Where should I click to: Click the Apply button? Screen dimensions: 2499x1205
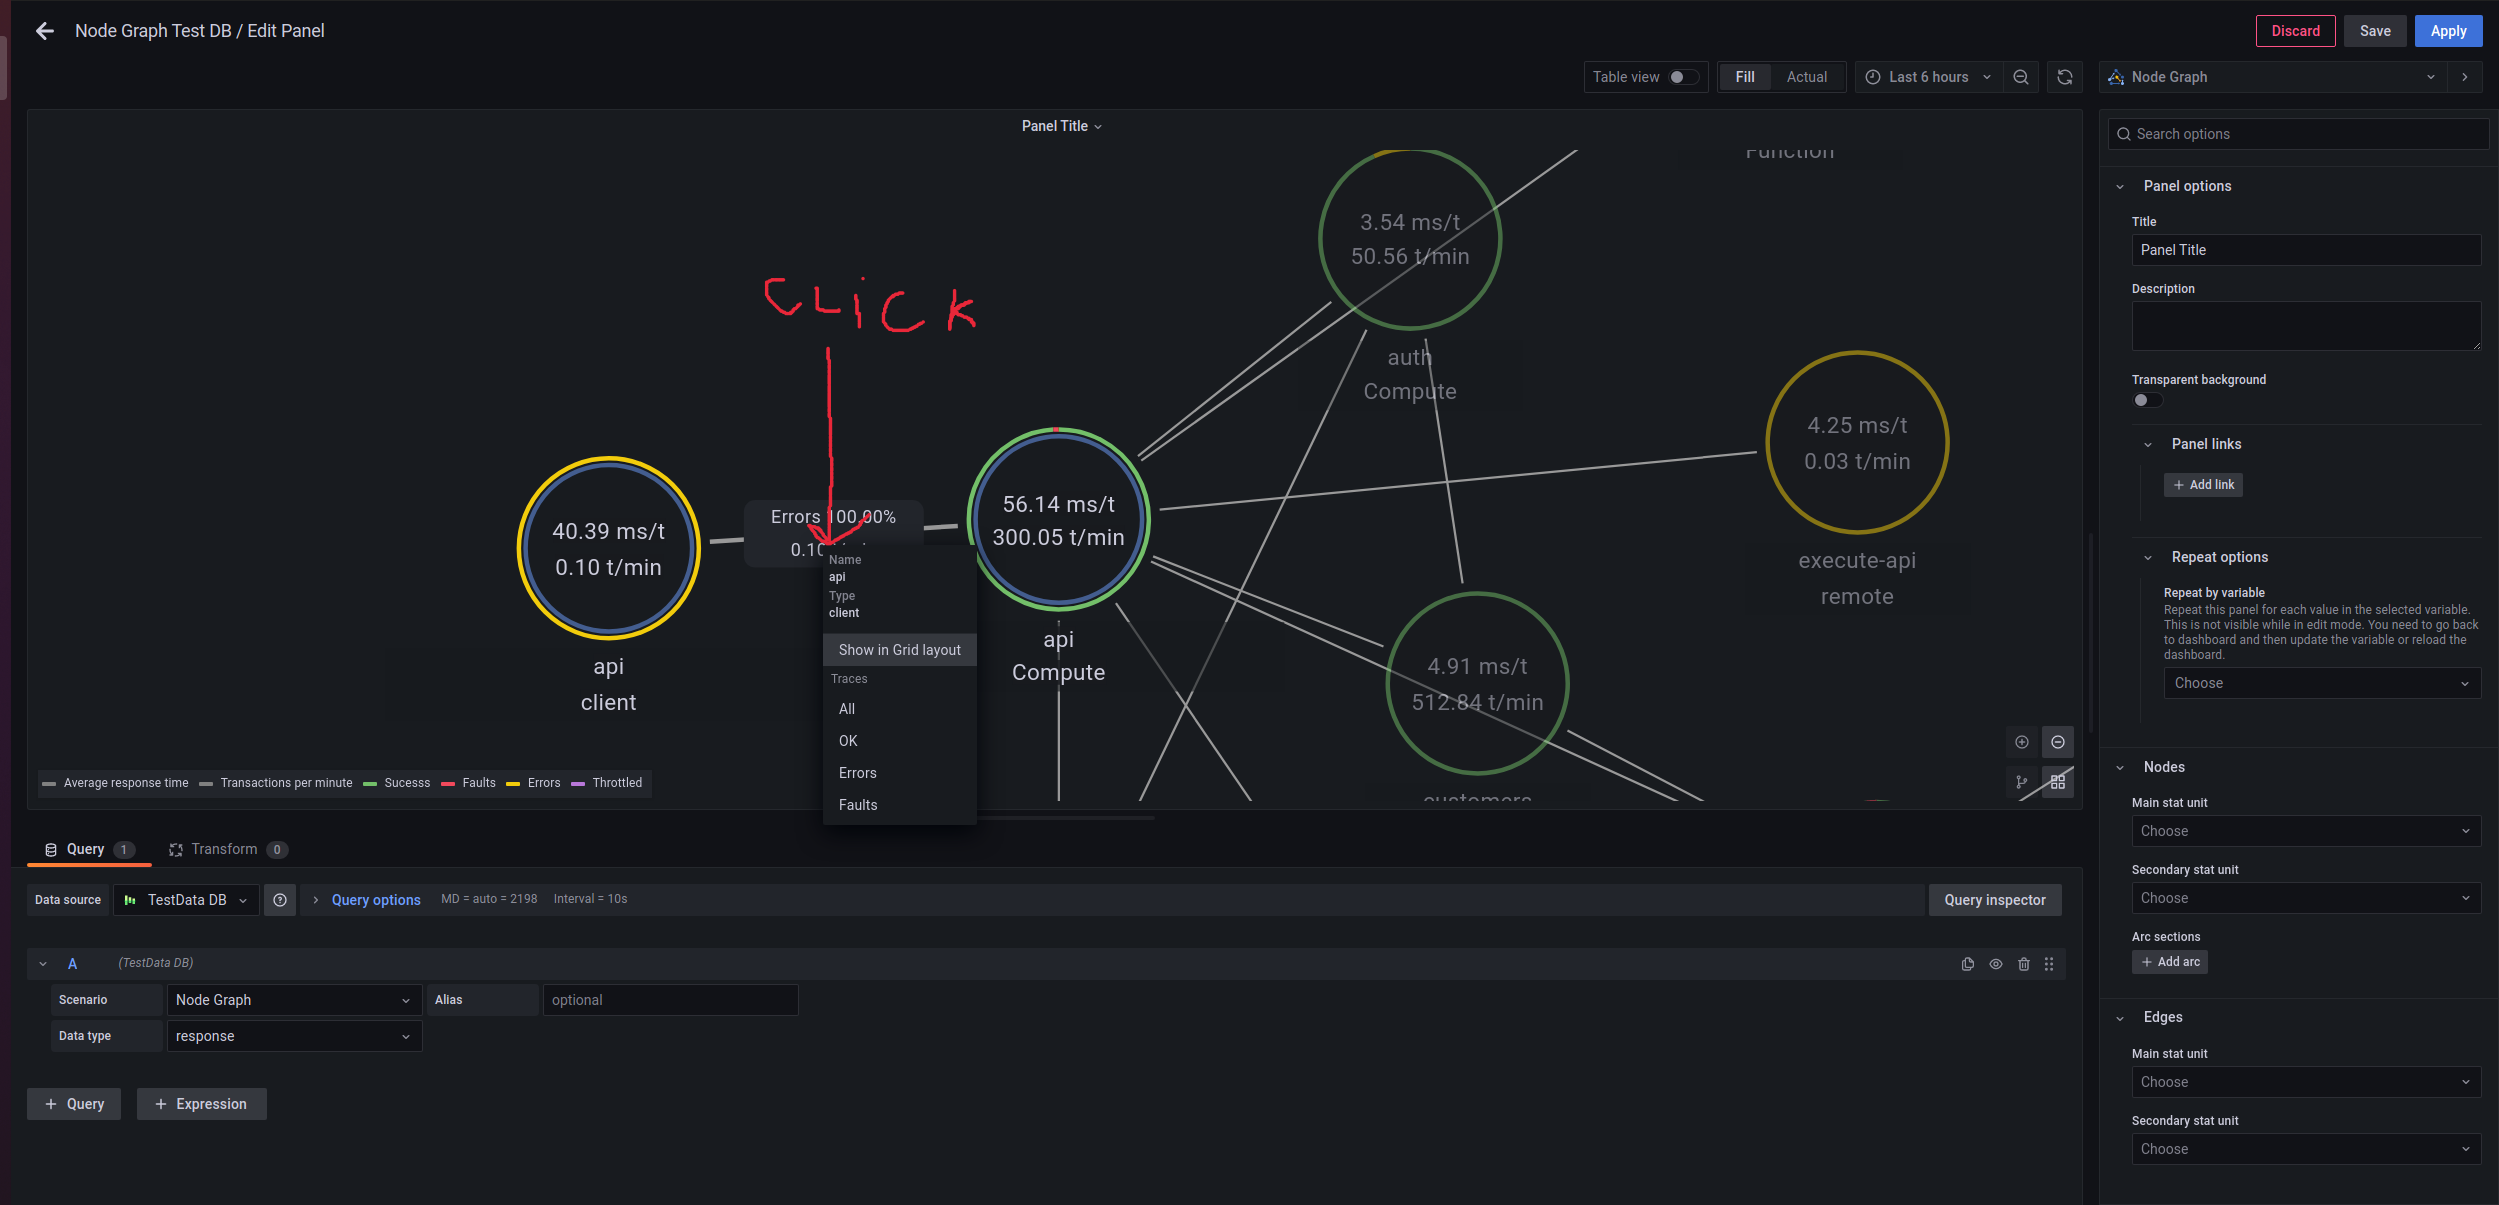(2448, 31)
